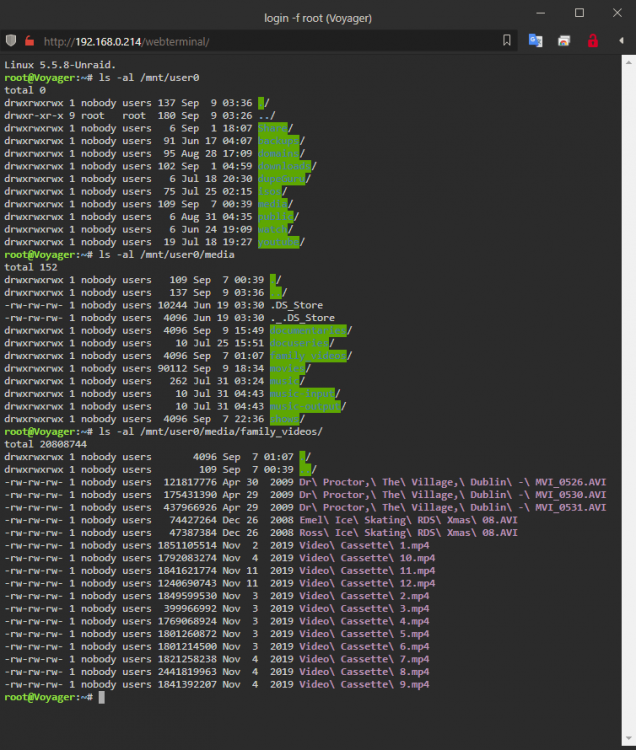Click the highlighted 'family_videos' directory name

pos(308,356)
